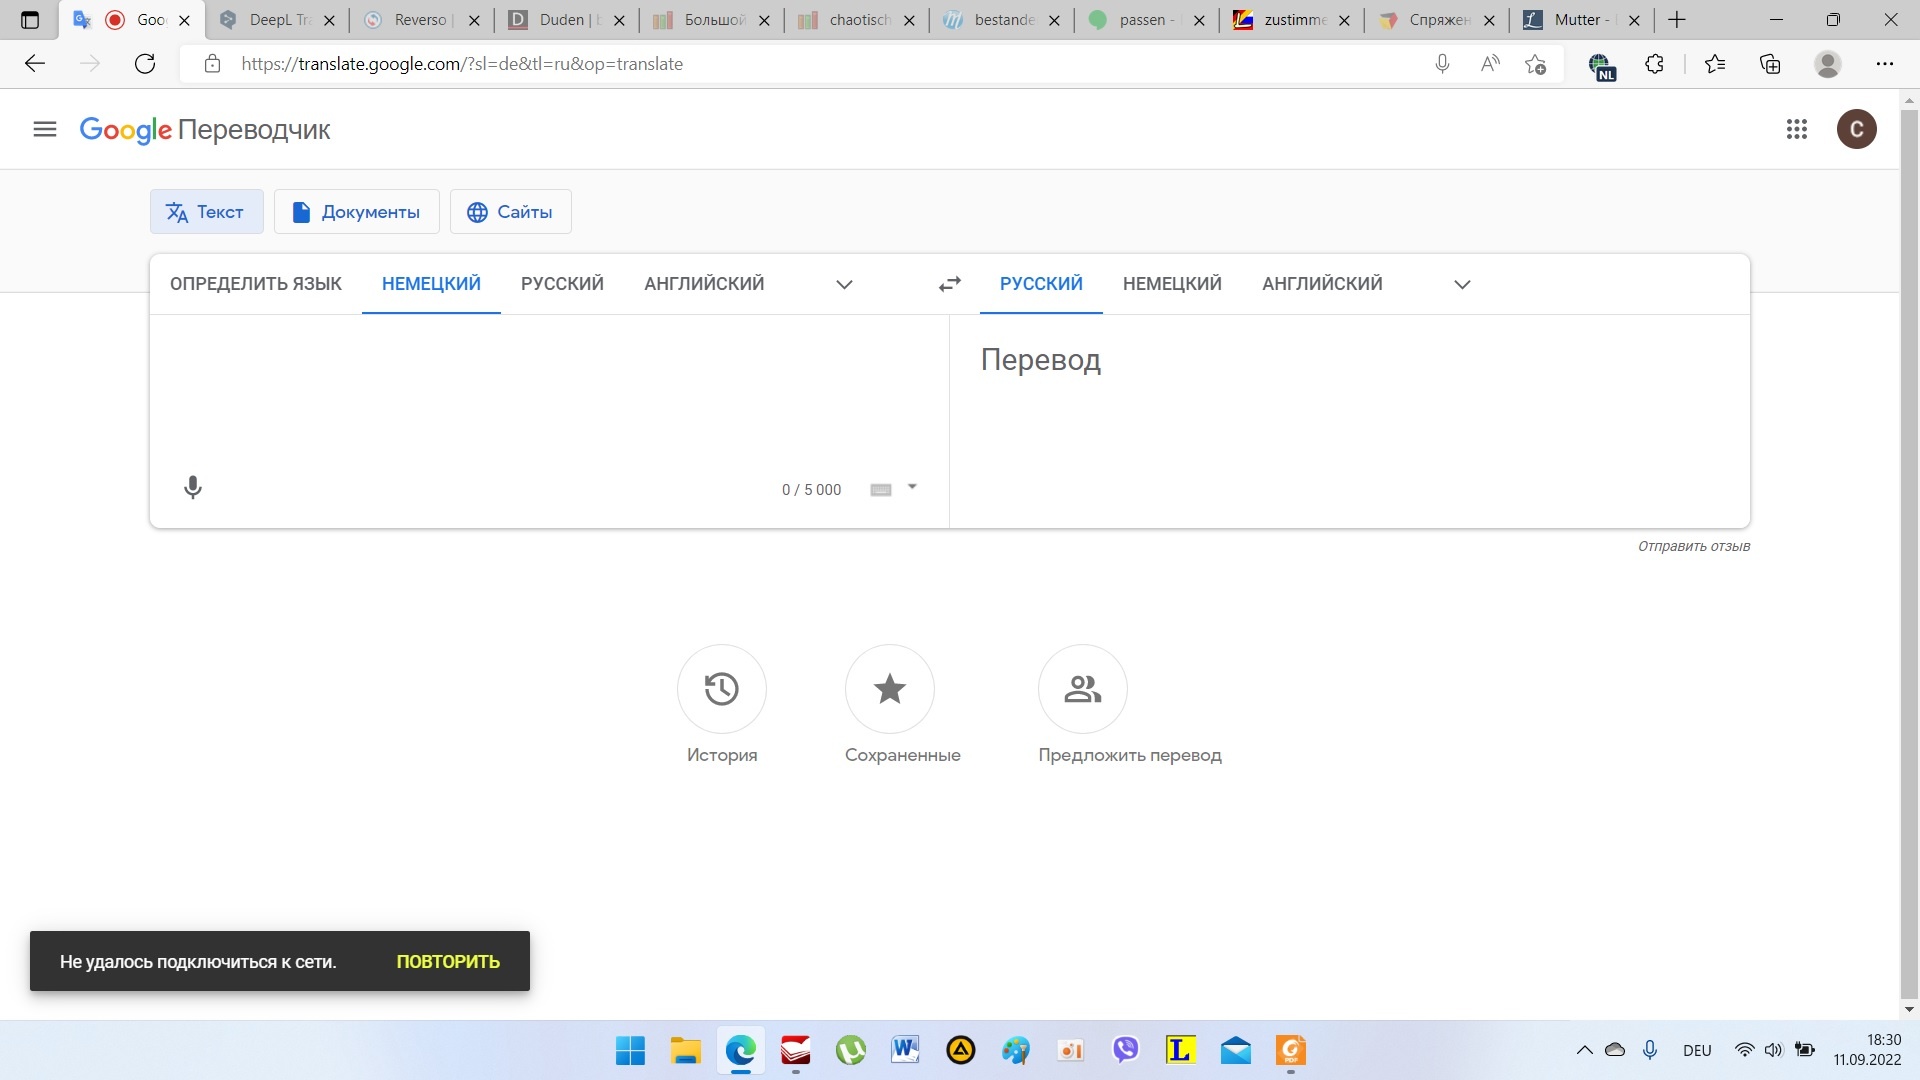
Task: Open the tab actions menu icon
Action: [30, 20]
